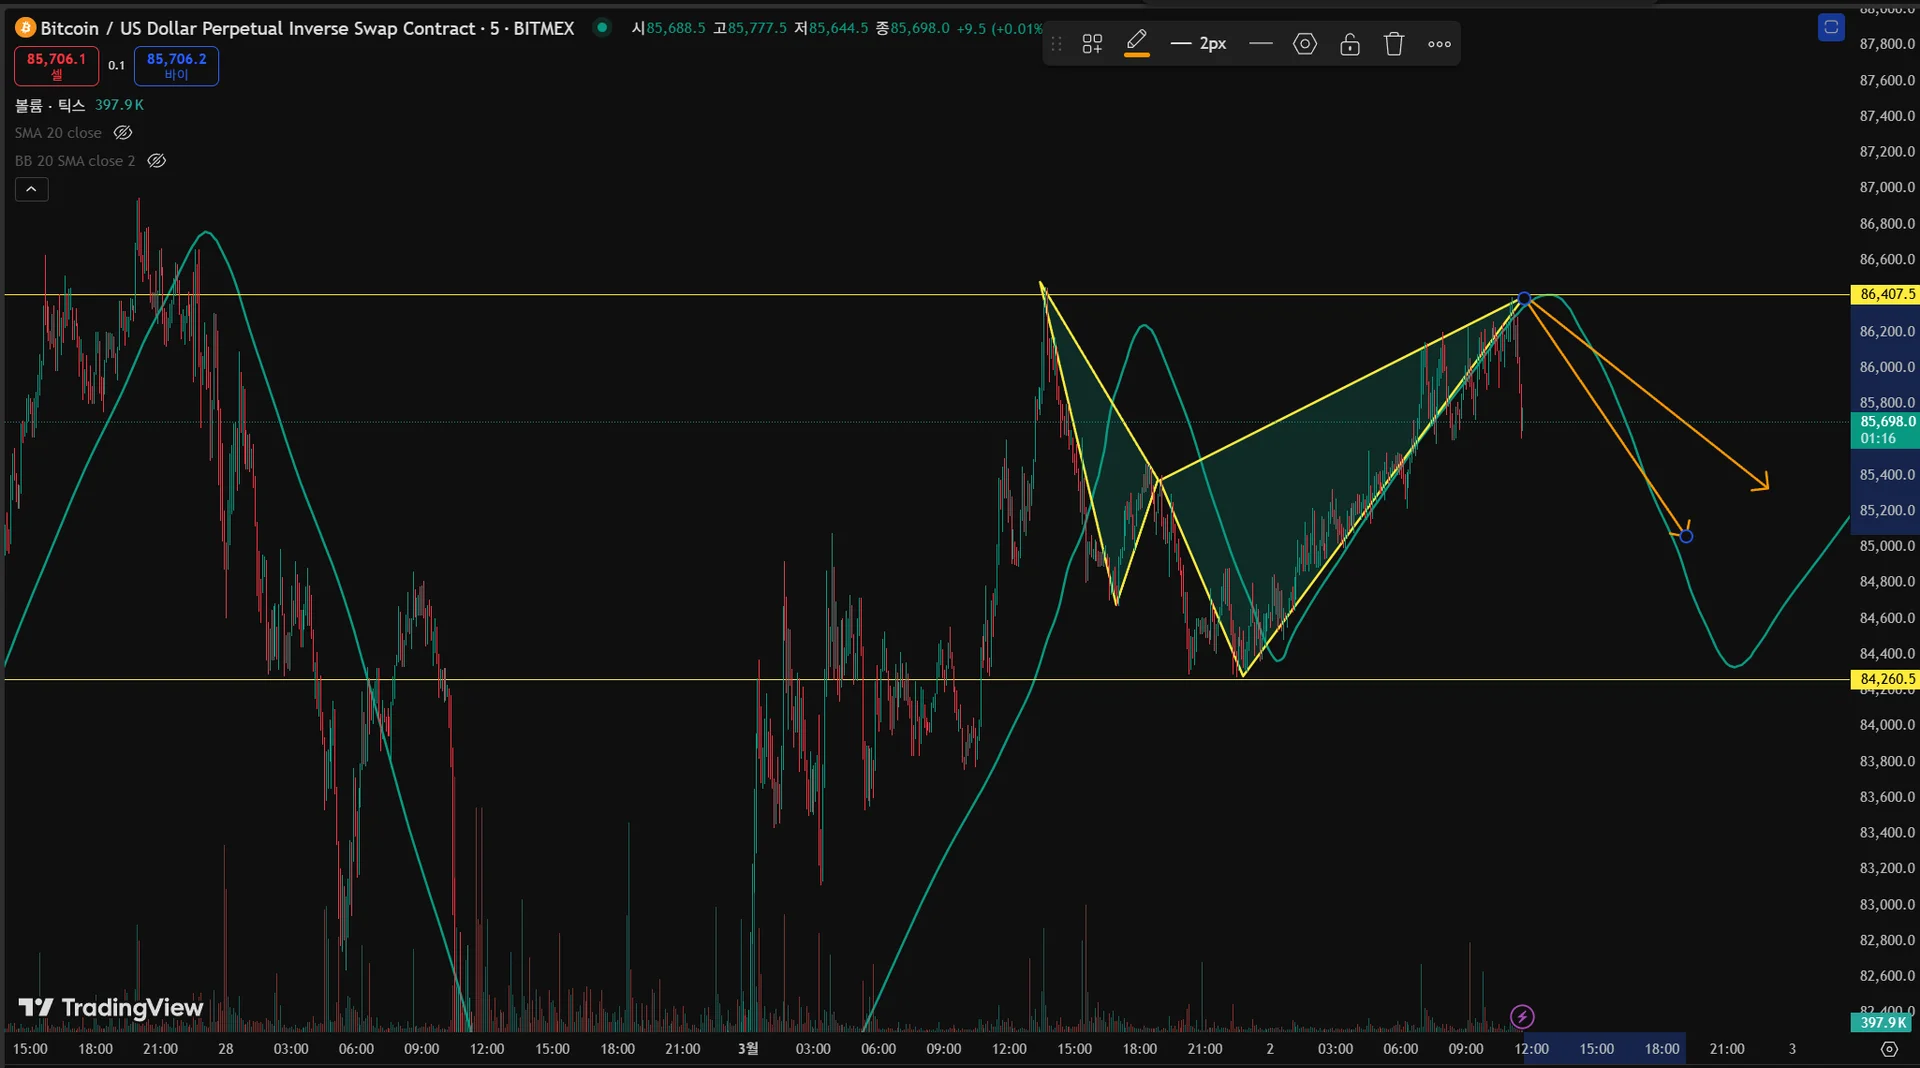
Task: Click the 86,407.5 horizontal line price label
Action: (1885, 294)
